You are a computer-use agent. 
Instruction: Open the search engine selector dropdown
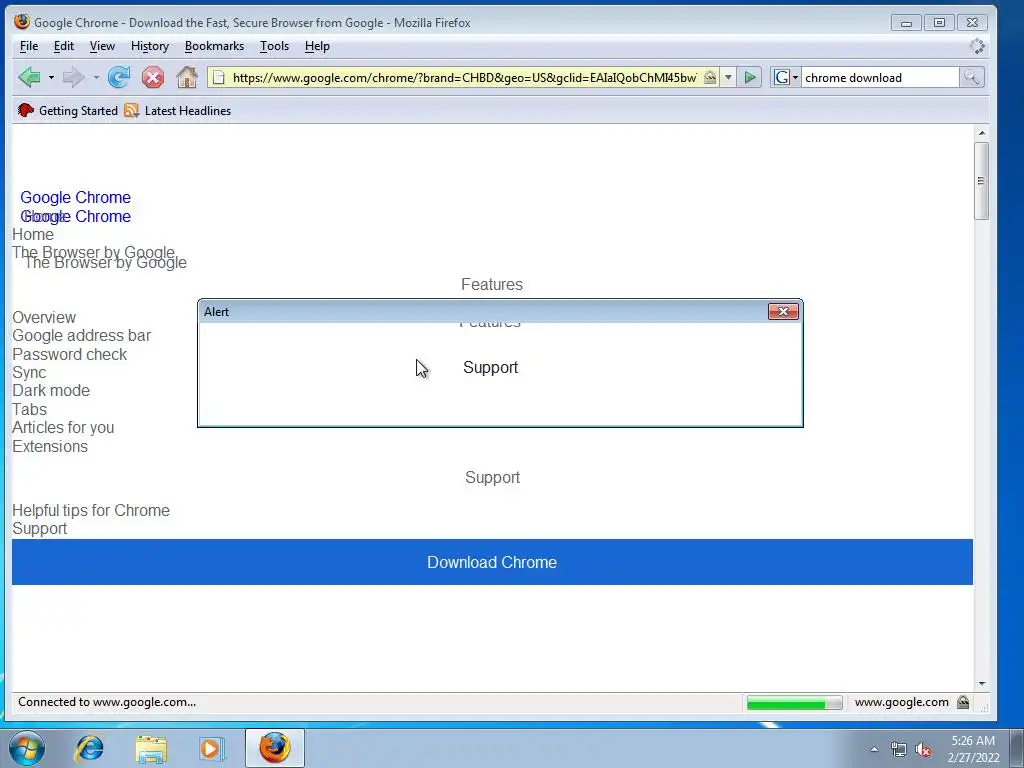pos(795,78)
